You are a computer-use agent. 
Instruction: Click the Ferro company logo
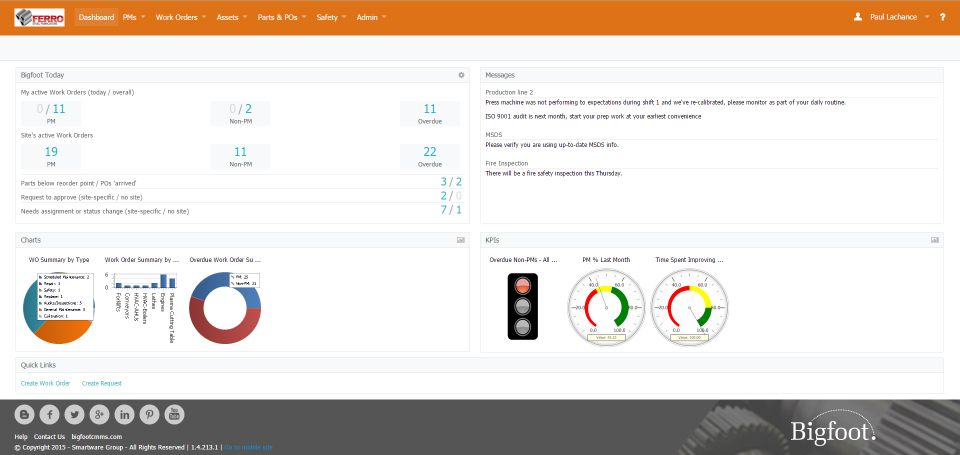(x=40, y=17)
